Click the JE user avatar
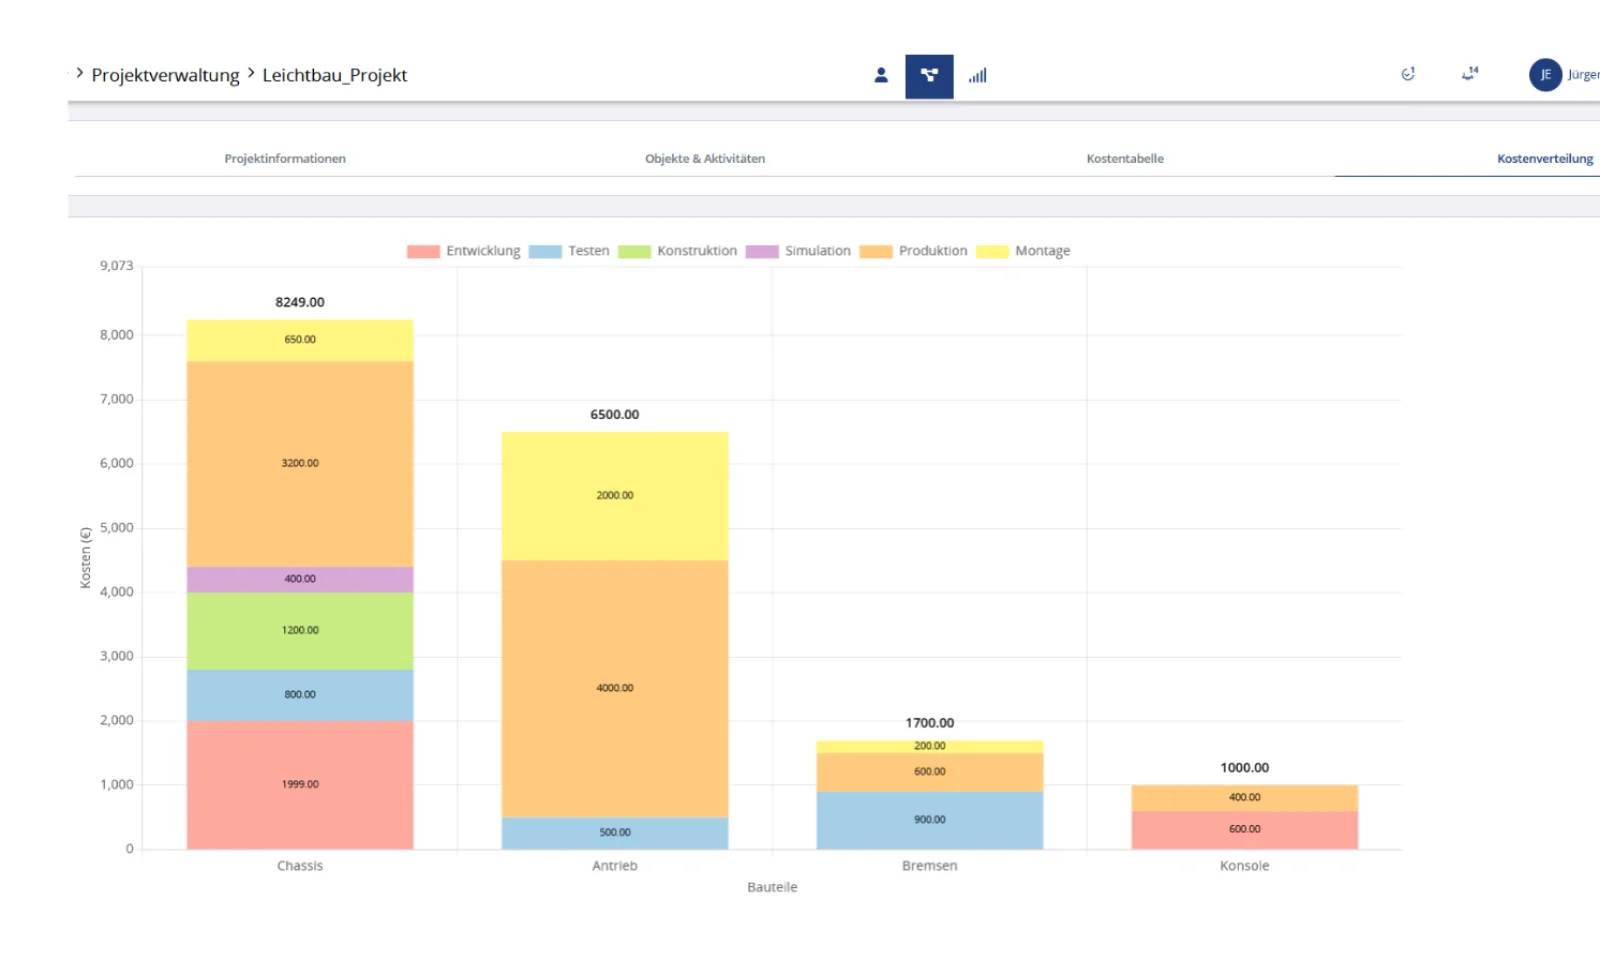 1545,75
